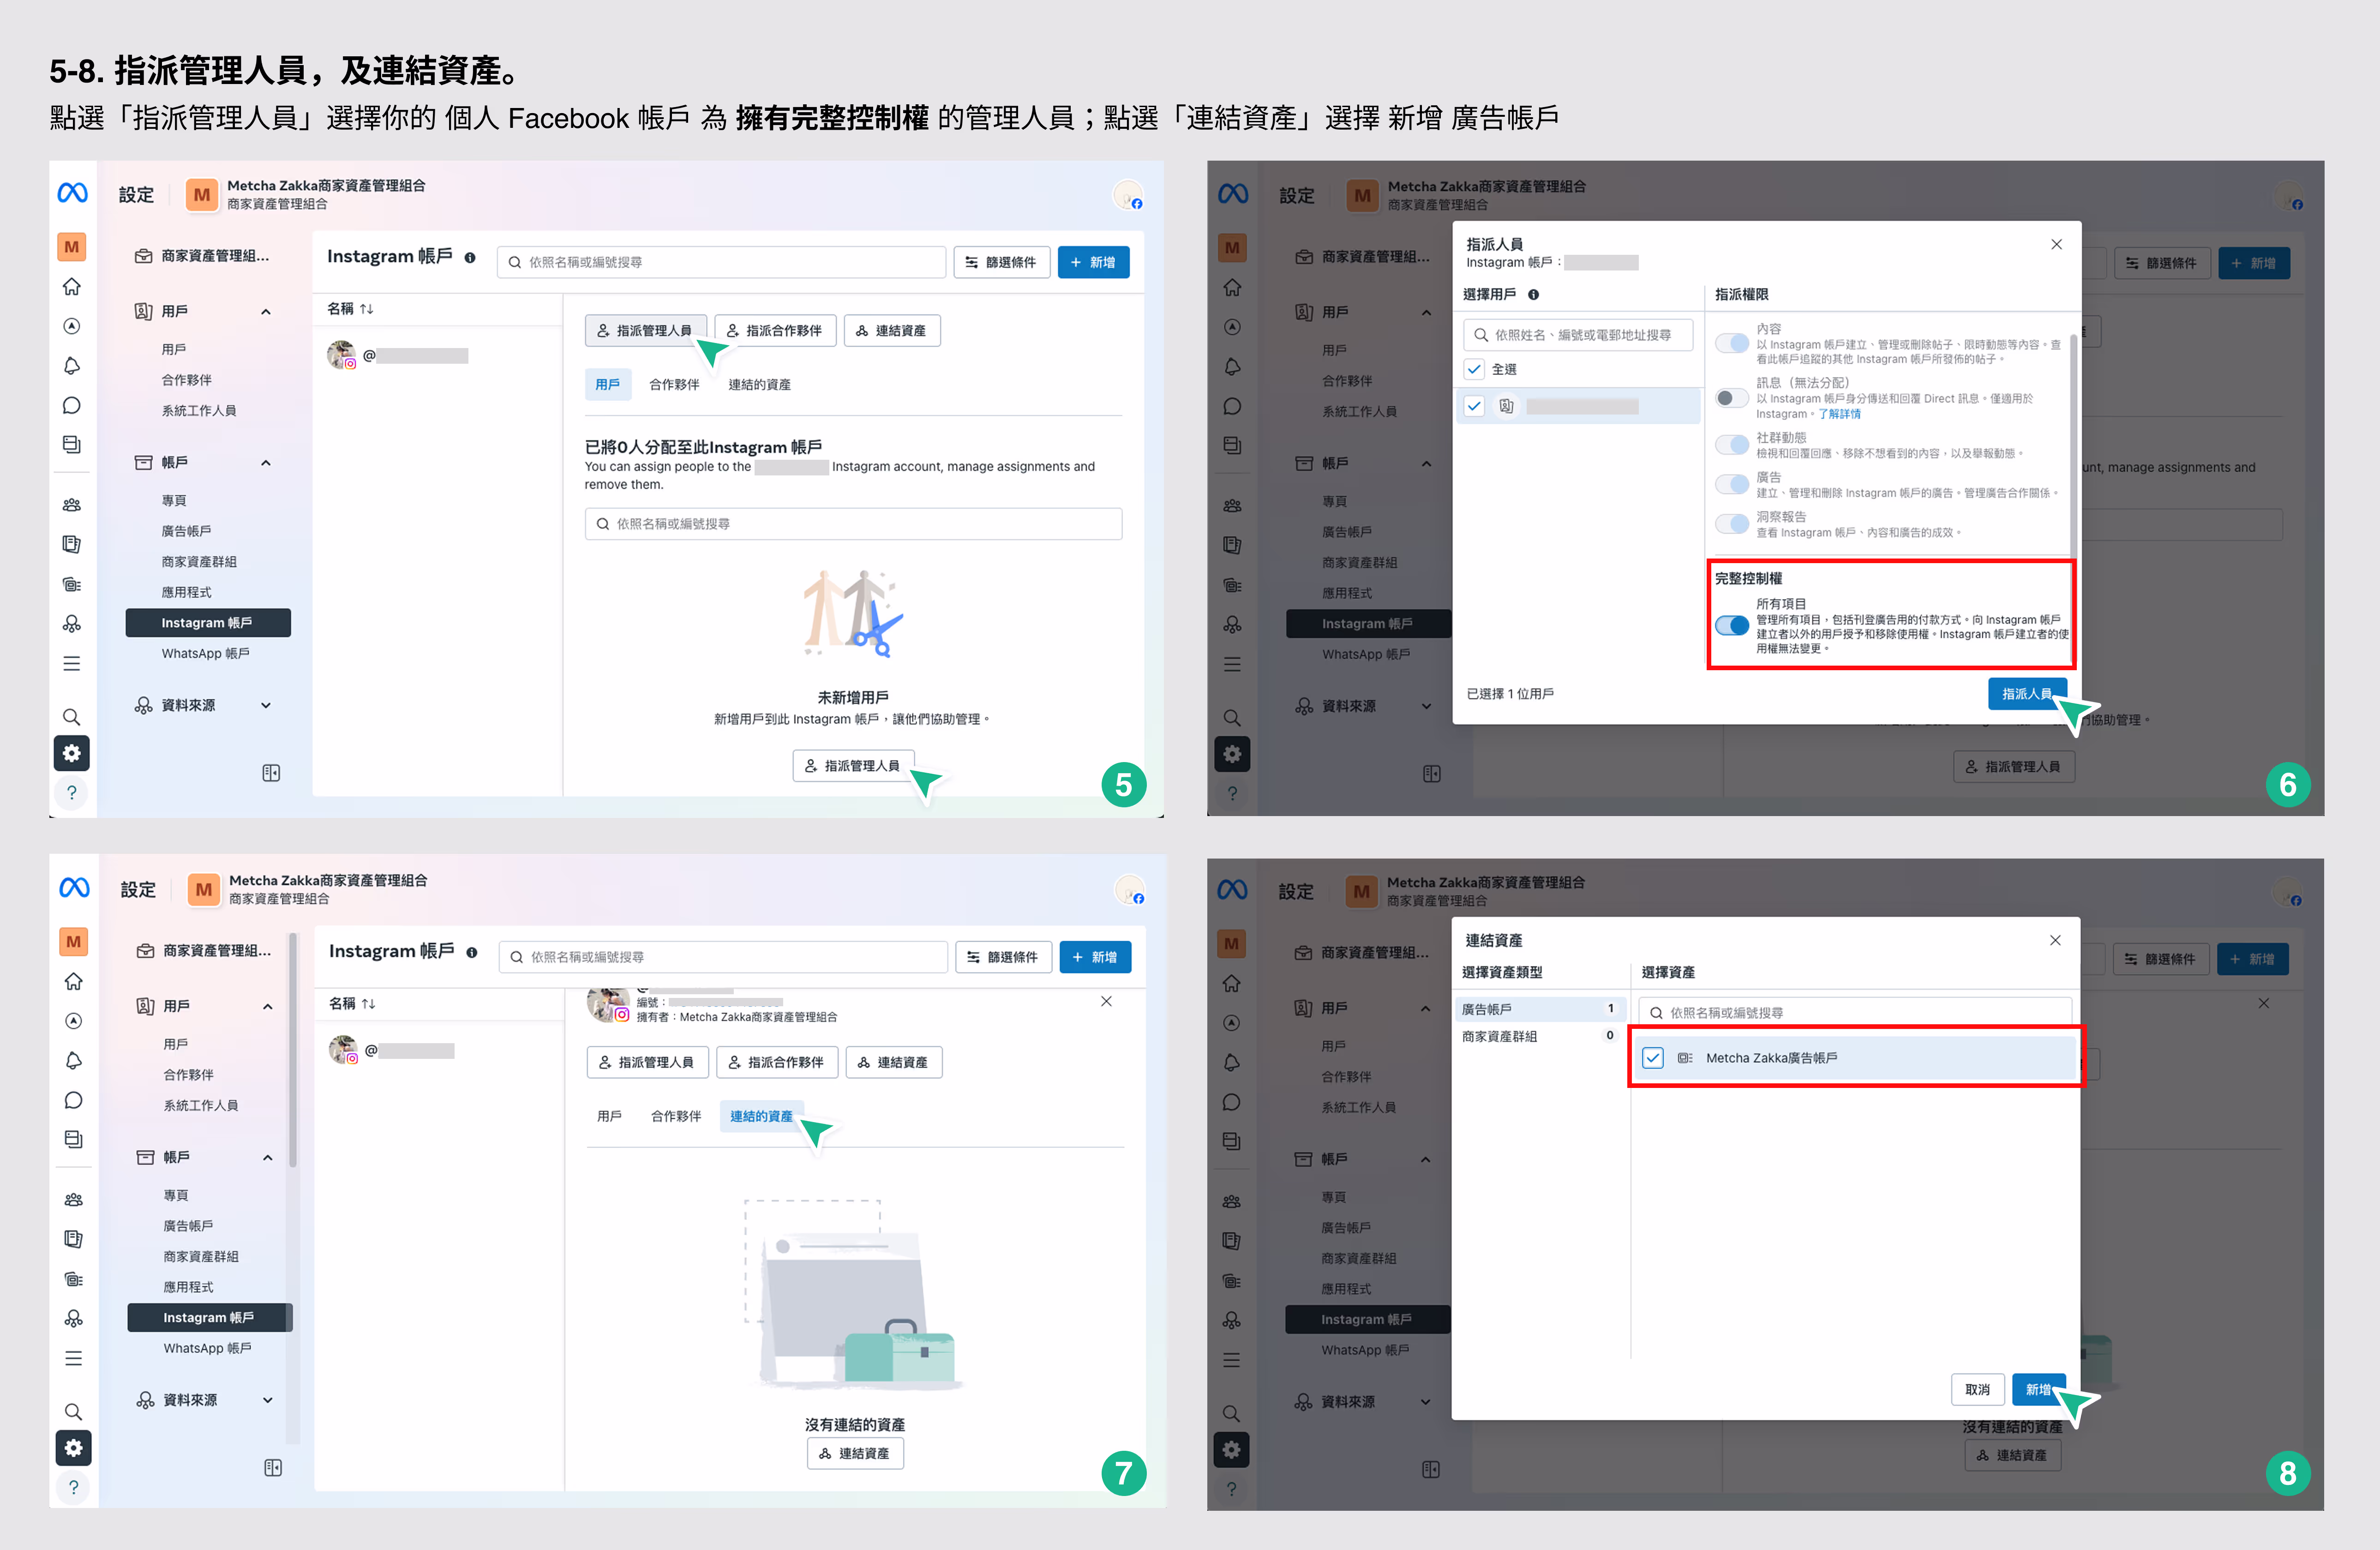Click the settings gear icon in step 5 sidebar
Image resolution: width=2380 pixels, height=1550 pixels.
pyautogui.click(x=72, y=753)
